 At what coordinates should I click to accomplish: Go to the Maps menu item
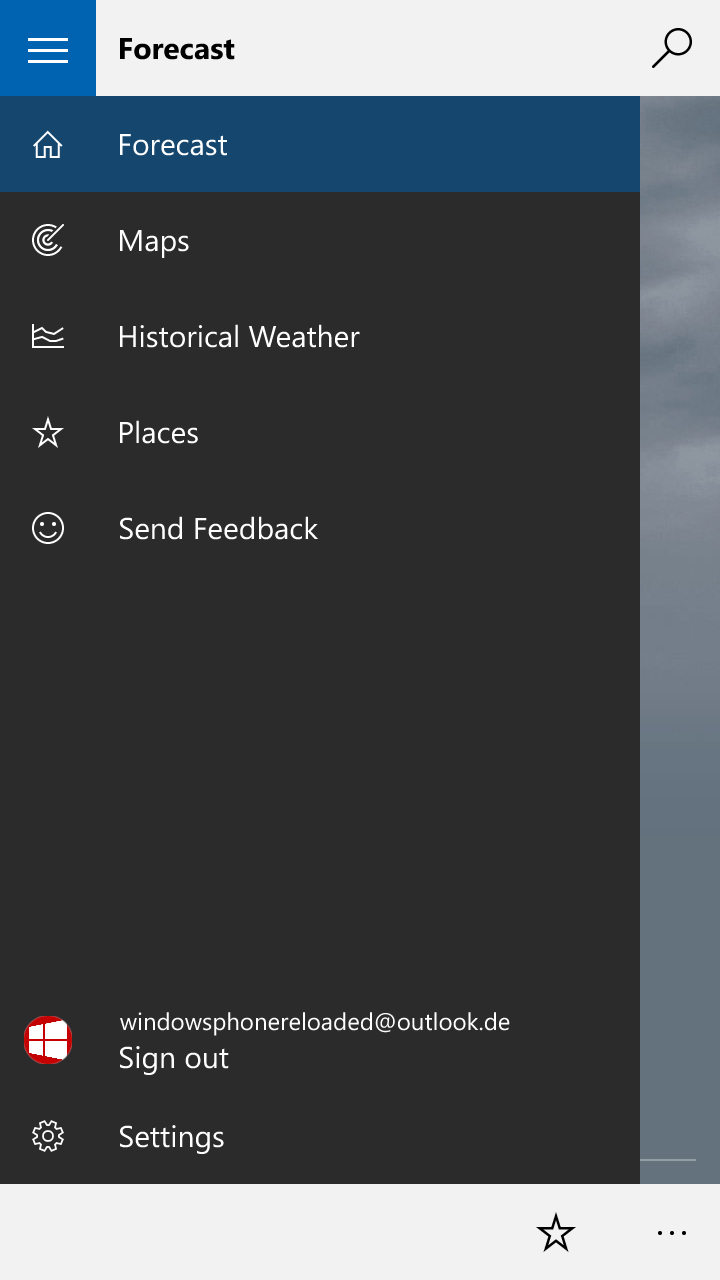pos(320,240)
